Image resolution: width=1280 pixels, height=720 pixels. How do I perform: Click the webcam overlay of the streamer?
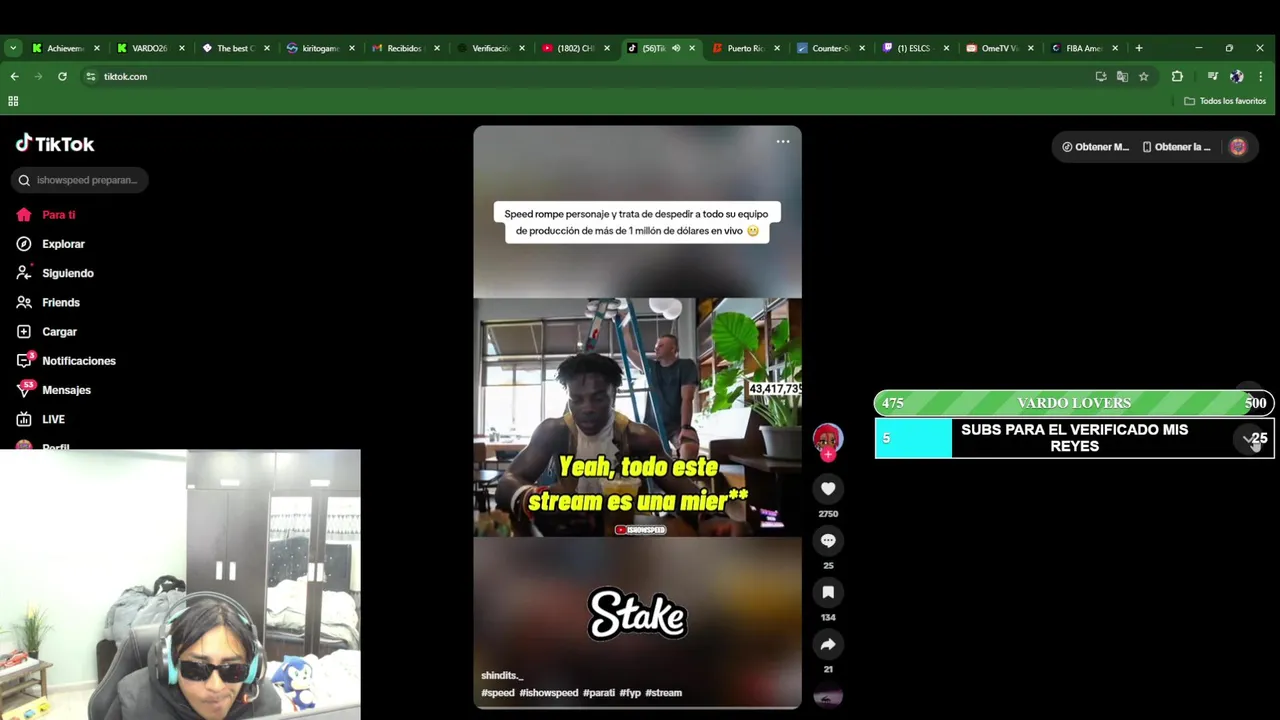[180, 584]
